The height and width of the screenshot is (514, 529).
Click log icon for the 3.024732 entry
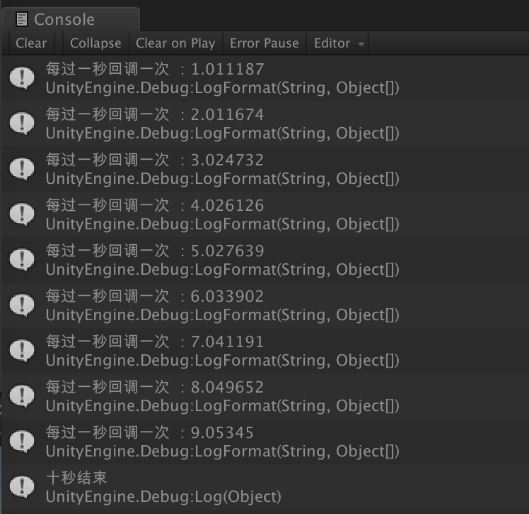(22, 169)
